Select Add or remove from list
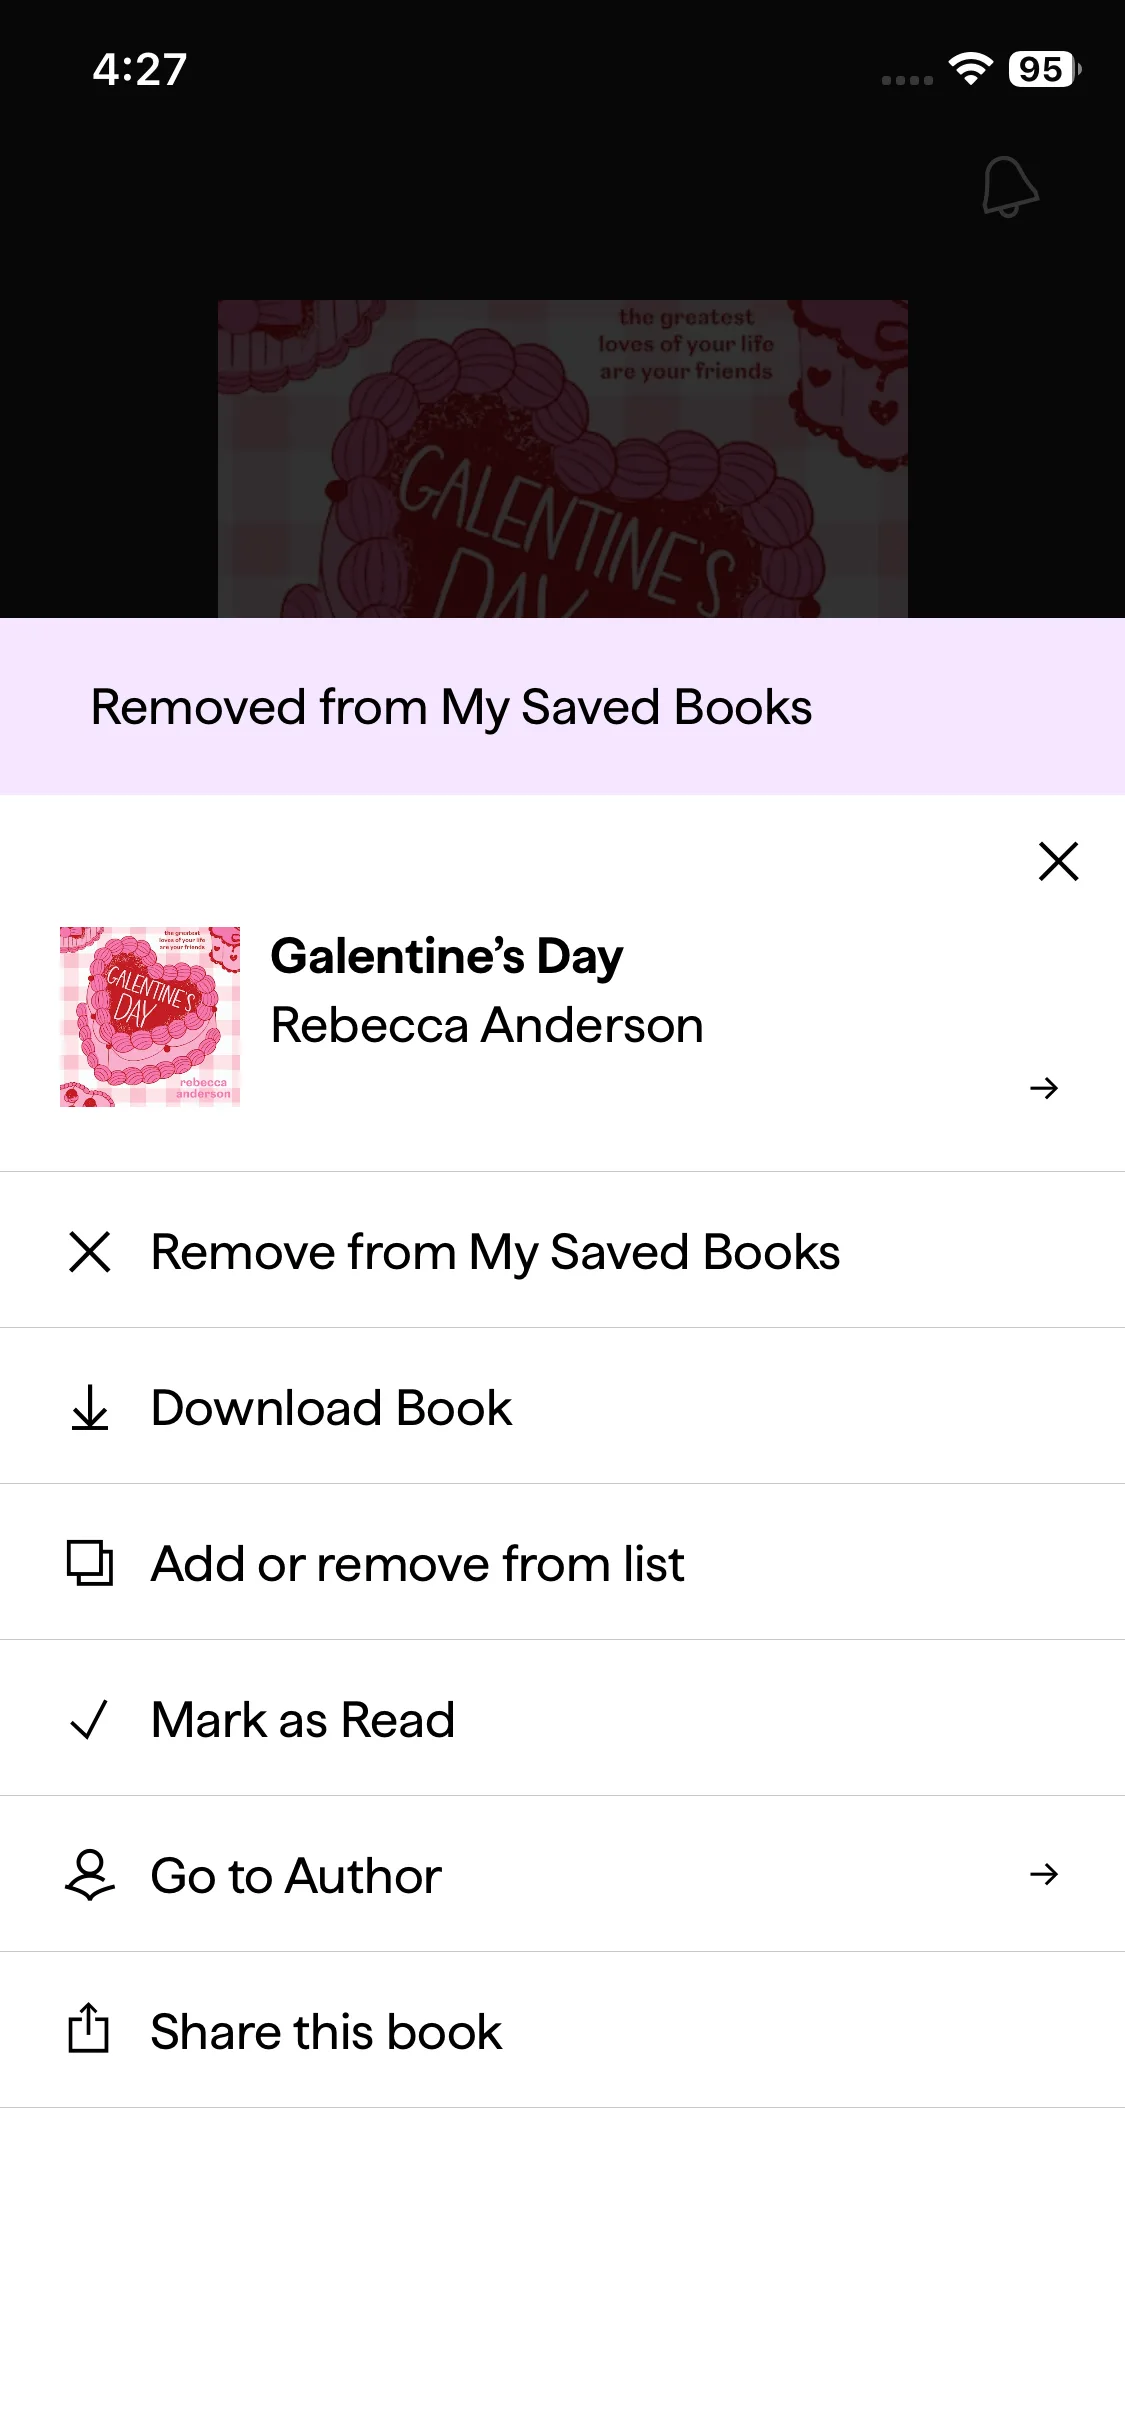1125x2436 pixels. click(417, 1564)
